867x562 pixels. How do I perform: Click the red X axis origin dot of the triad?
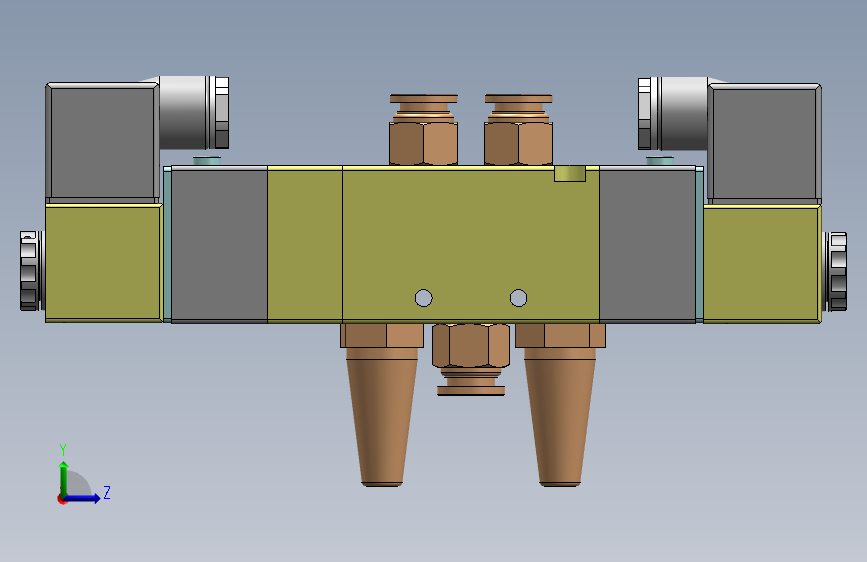pyautogui.click(x=61, y=499)
